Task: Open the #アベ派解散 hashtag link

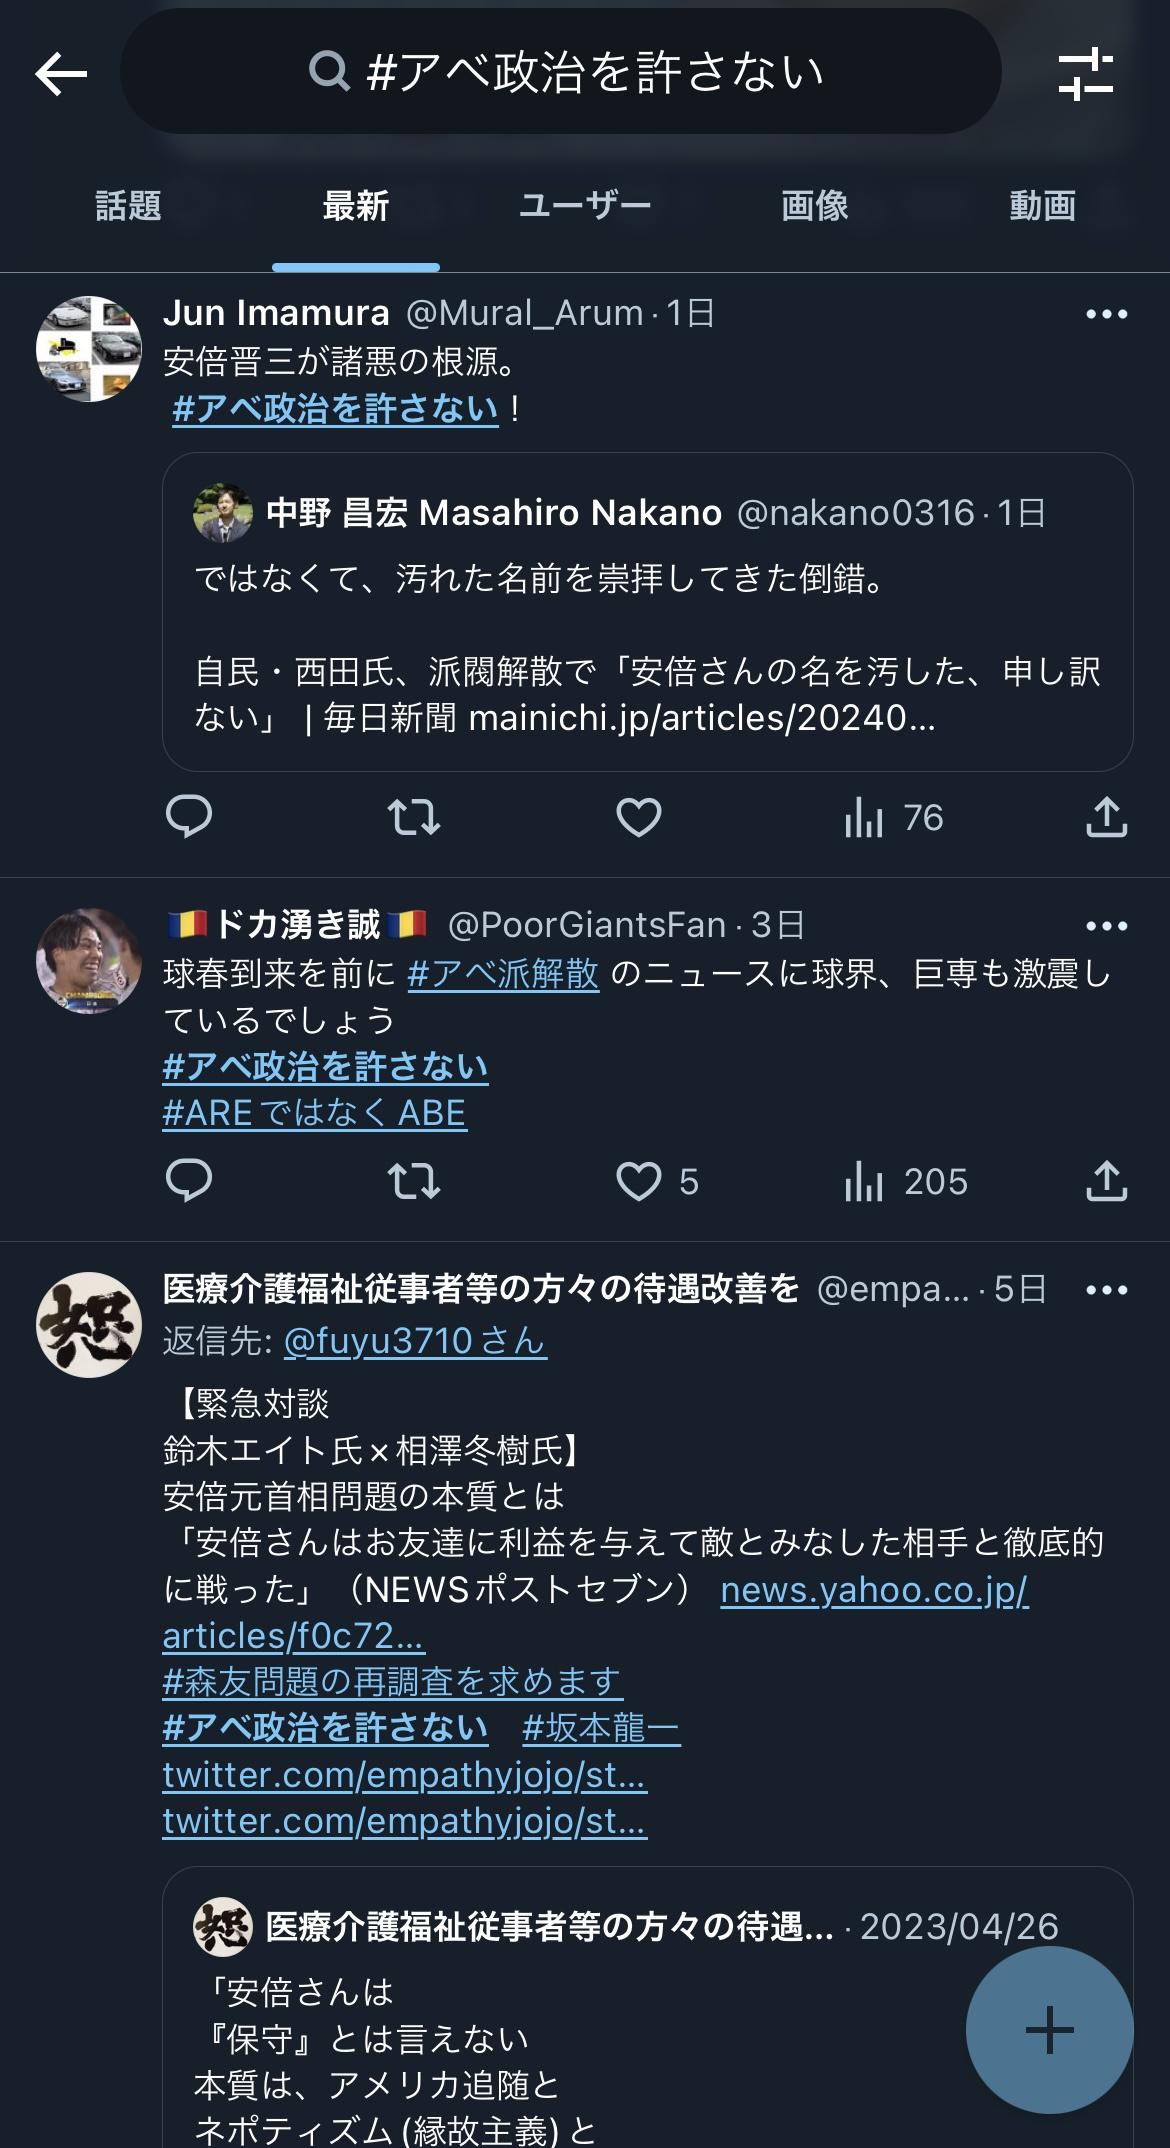Action: tap(503, 973)
